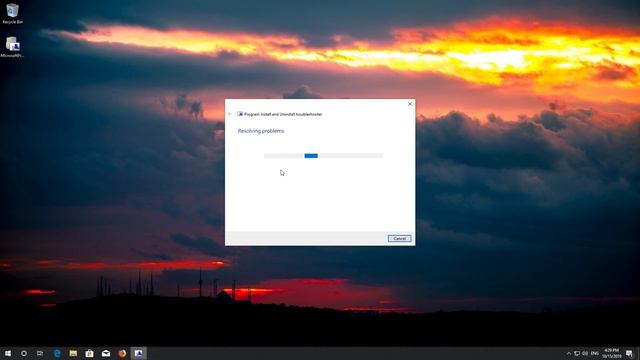Click the "Resolving problems" heading

(x=261, y=131)
